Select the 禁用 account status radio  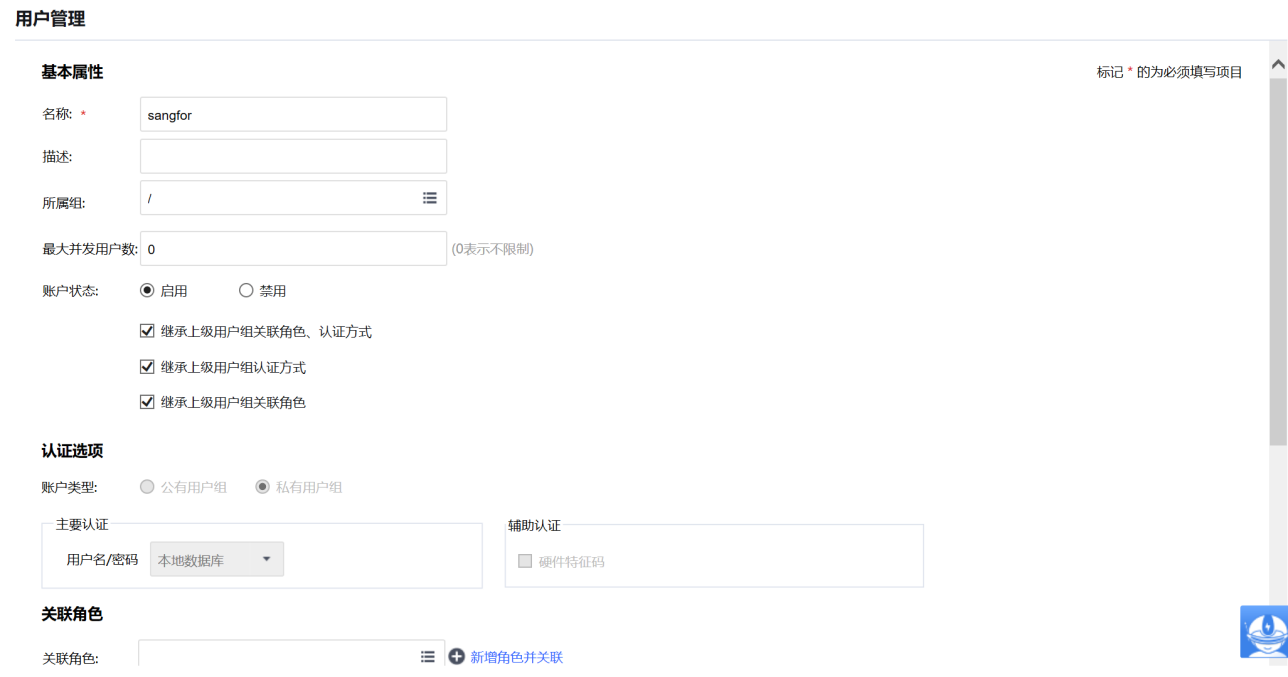tap(246, 291)
